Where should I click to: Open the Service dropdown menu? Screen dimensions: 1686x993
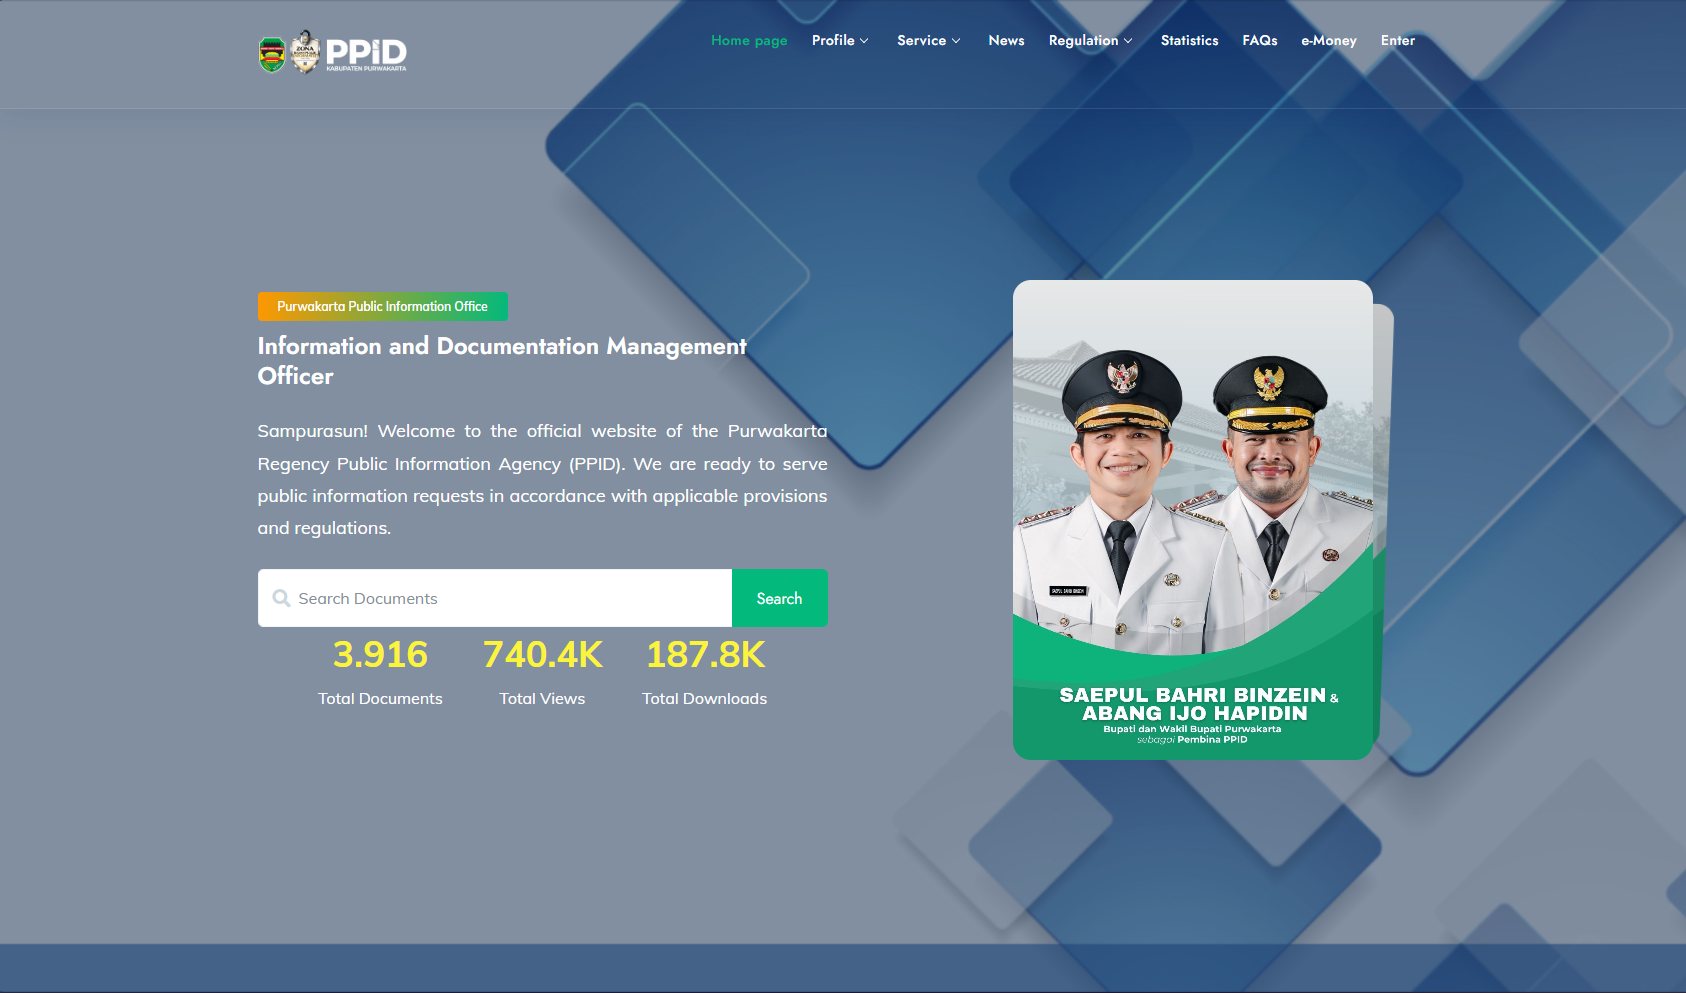click(928, 41)
